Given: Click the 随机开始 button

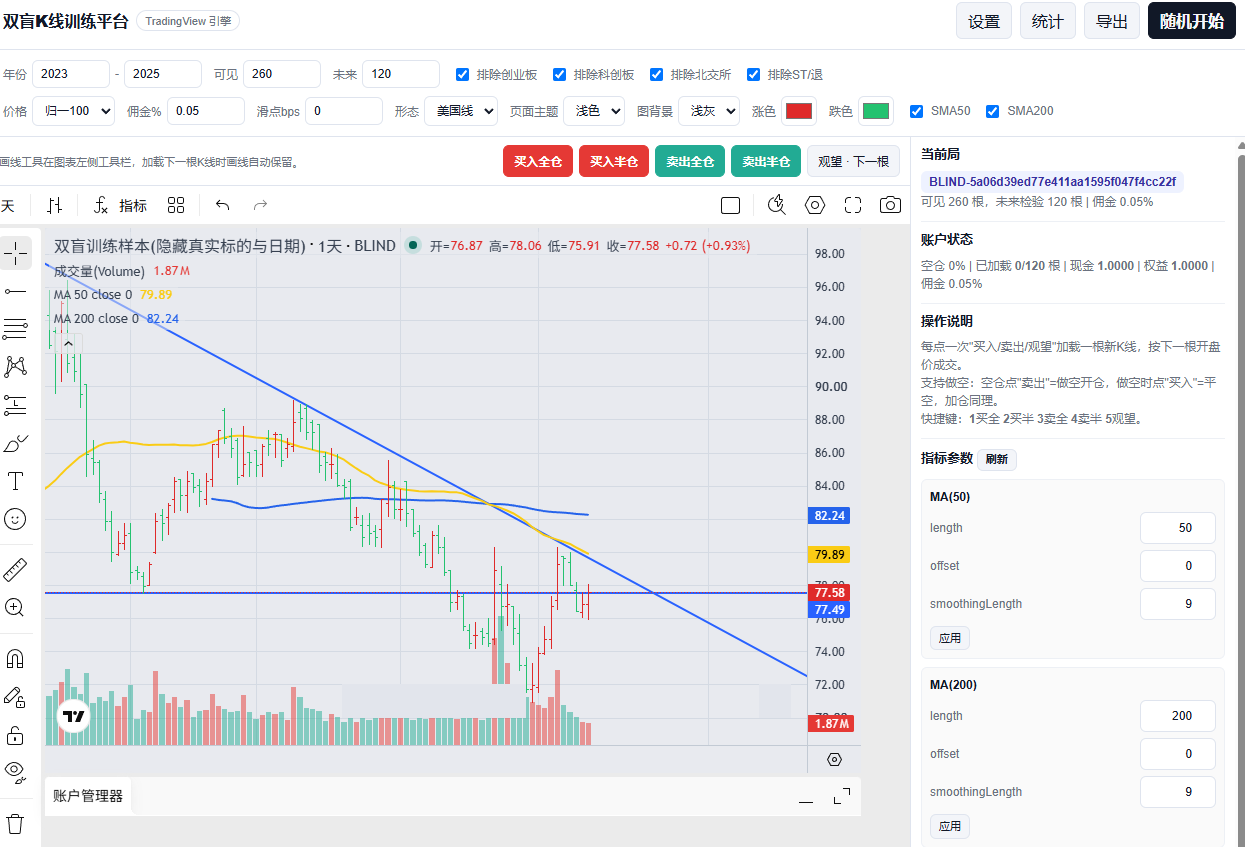Looking at the screenshot, I should click(1192, 21).
